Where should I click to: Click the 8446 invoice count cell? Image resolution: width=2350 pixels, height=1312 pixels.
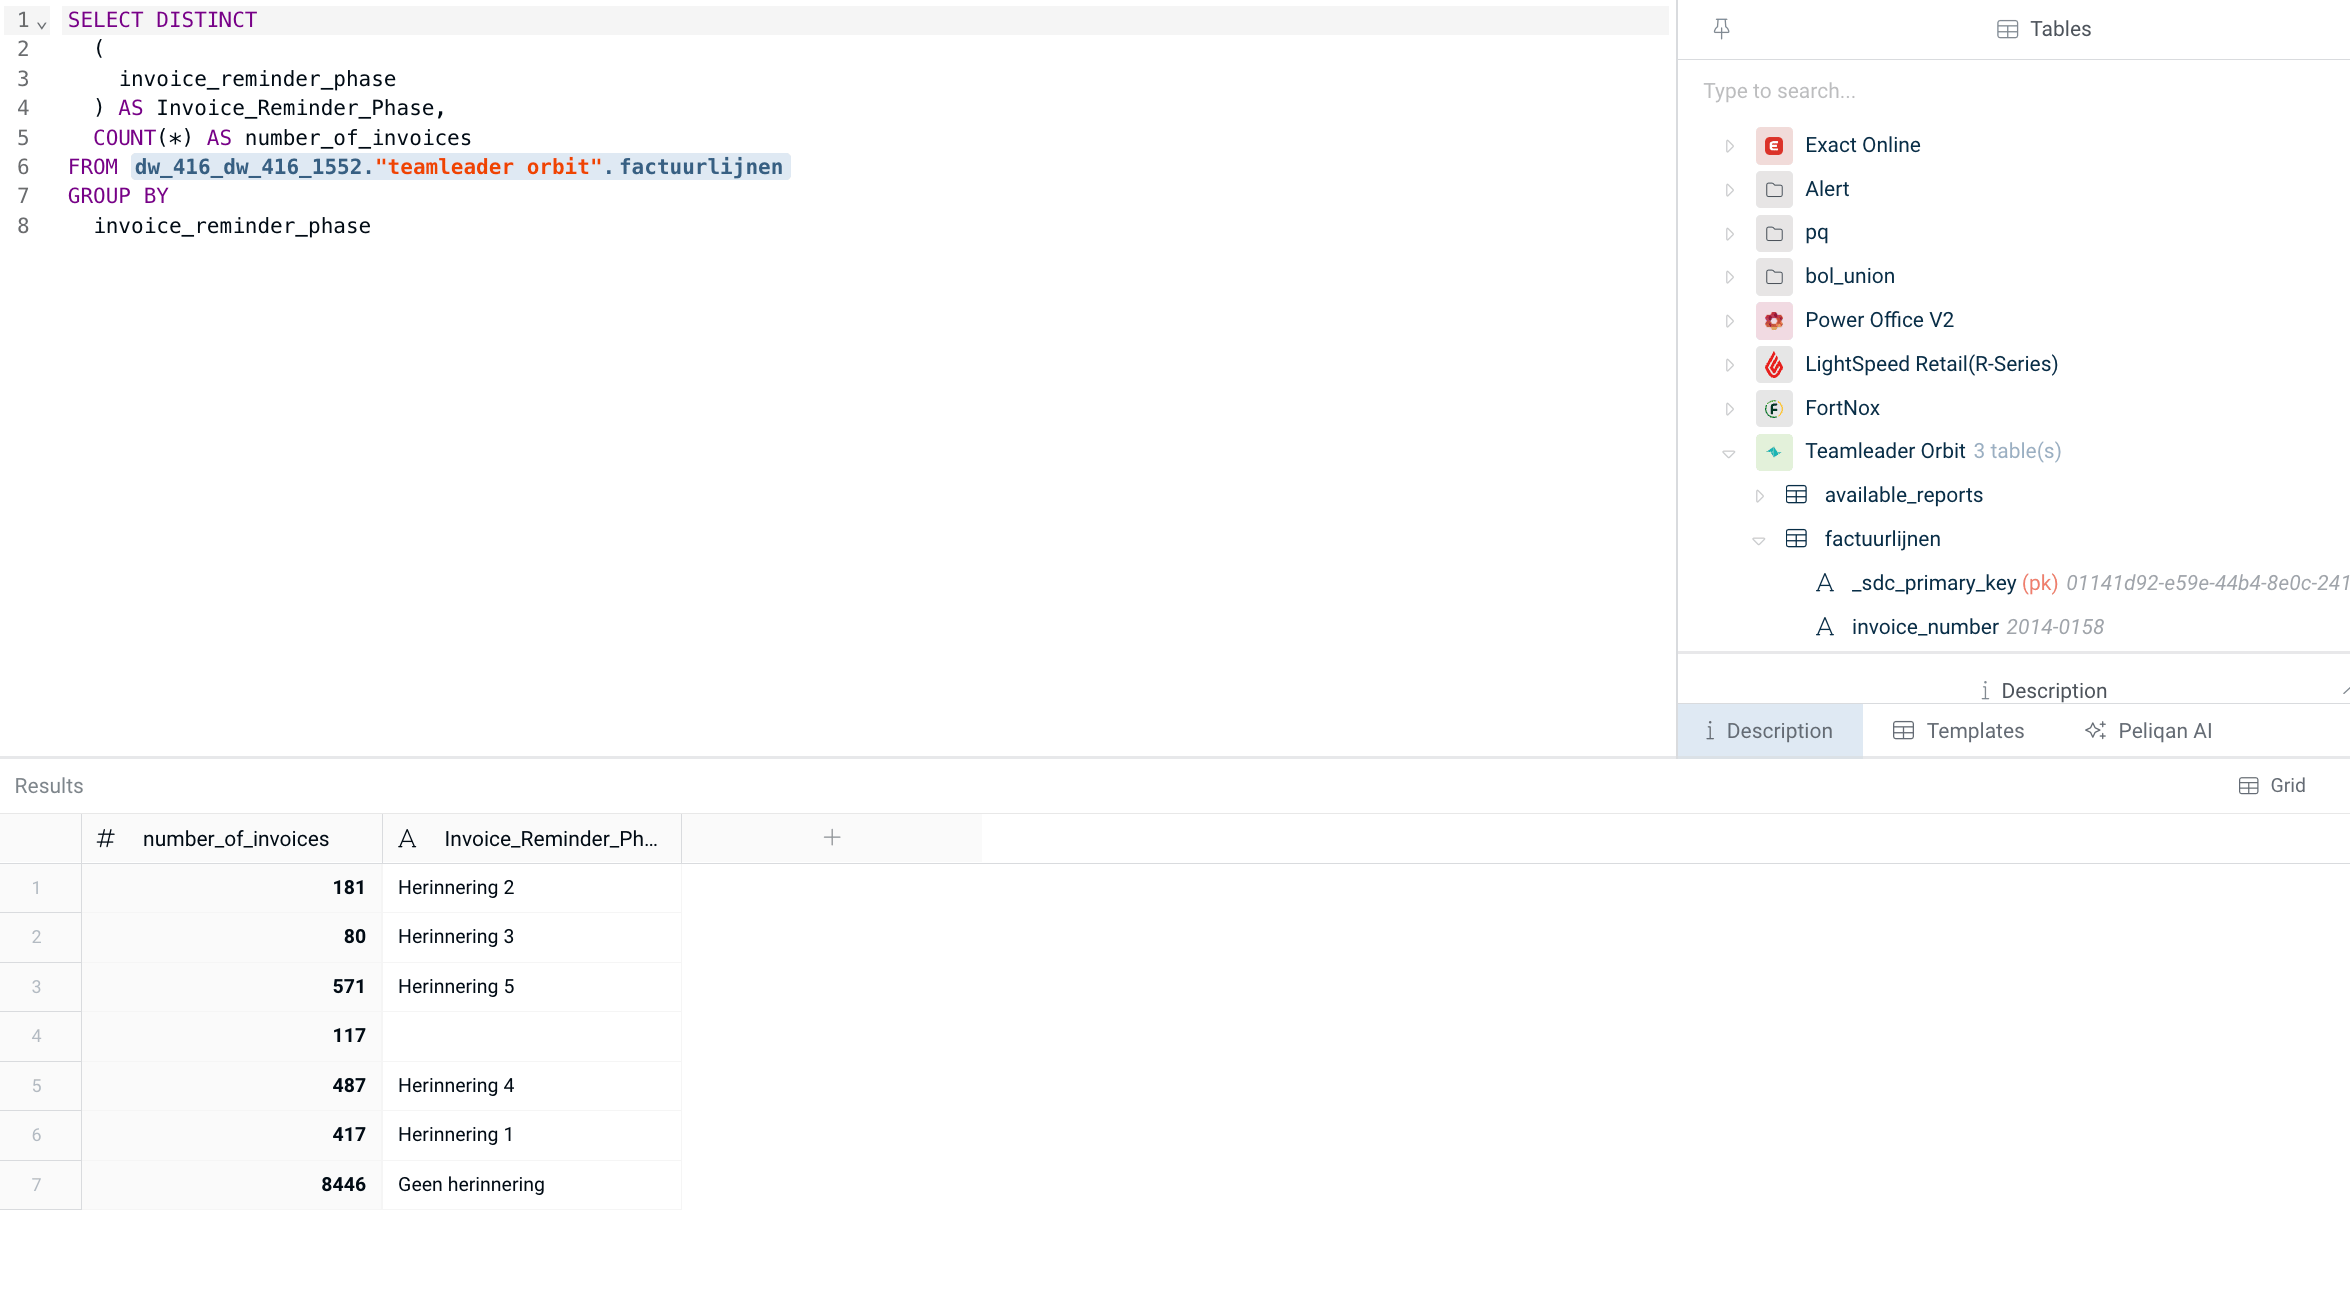tap(232, 1185)
